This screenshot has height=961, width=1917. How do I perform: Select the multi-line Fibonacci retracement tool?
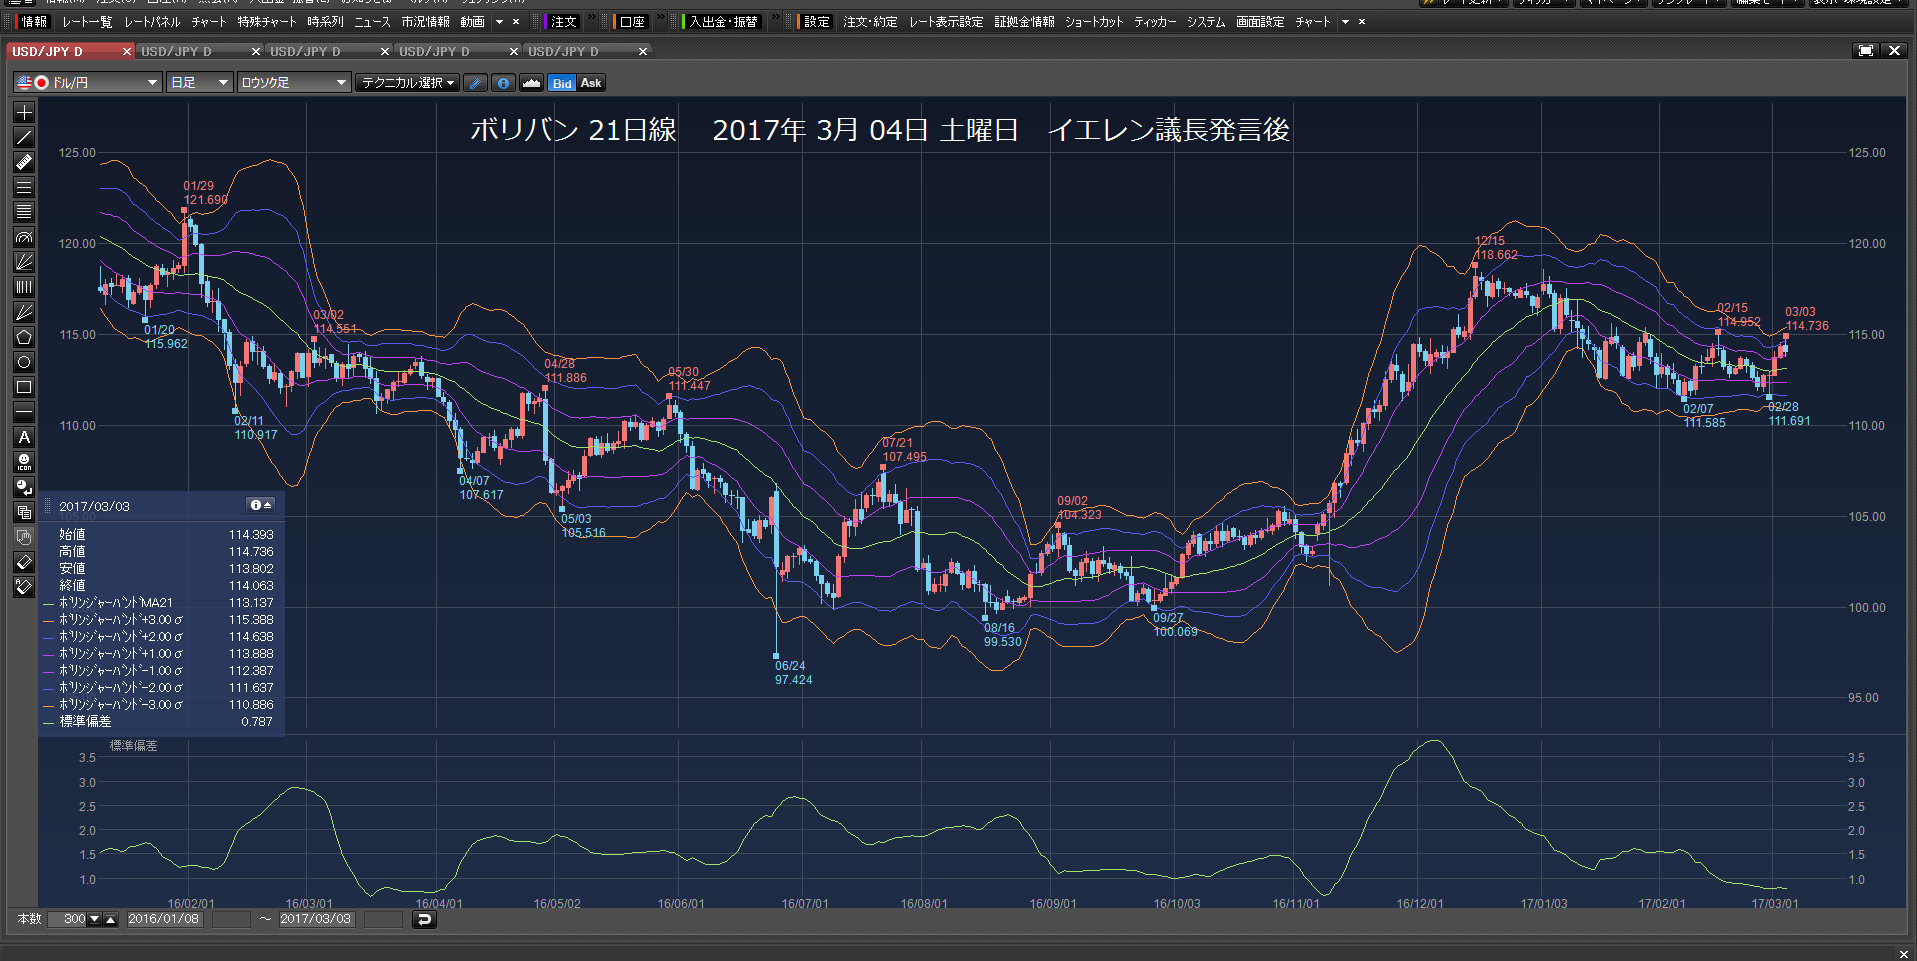pyautogui.click(x=24, y=212)
